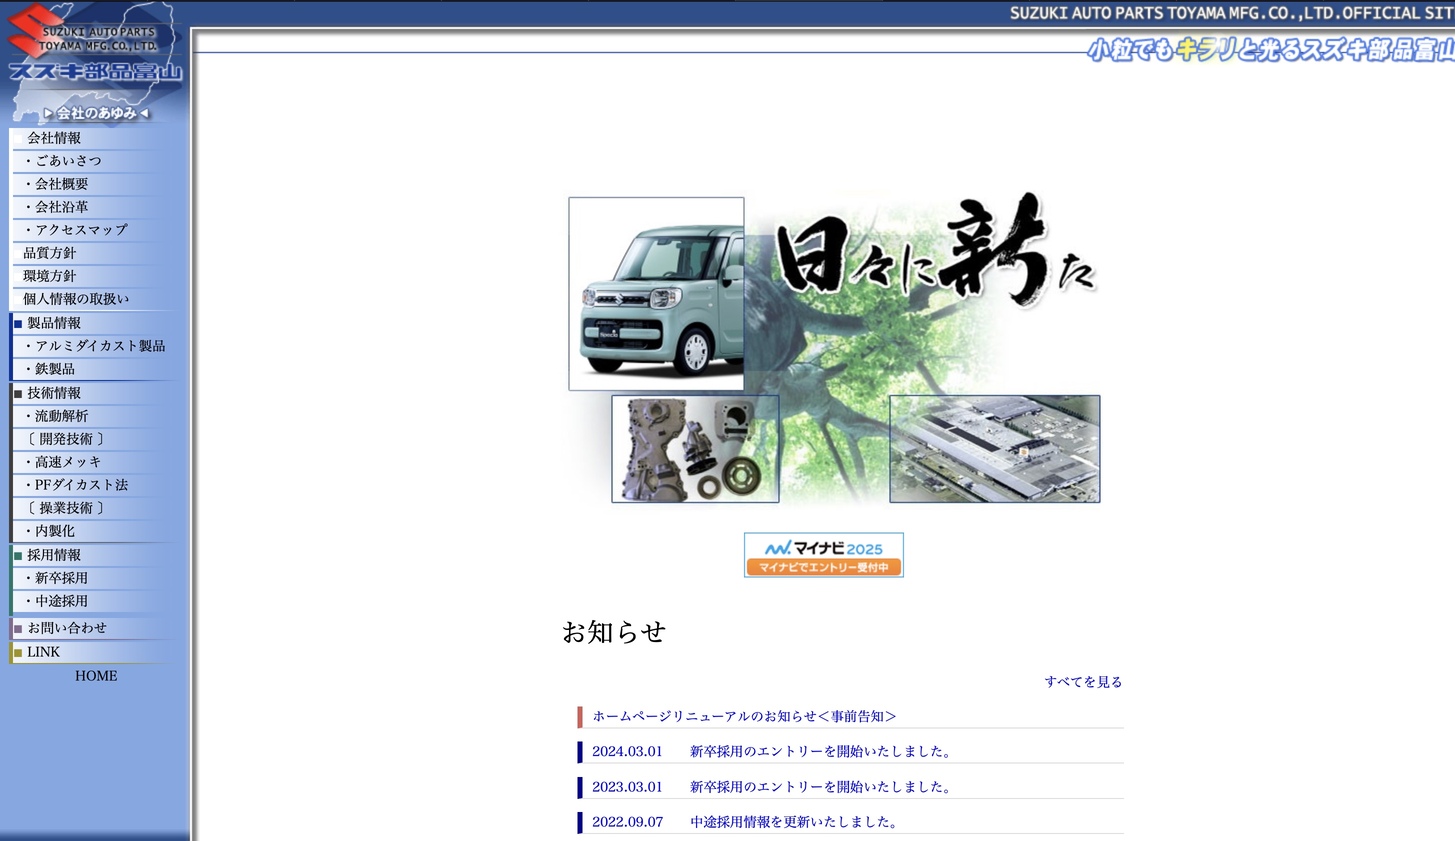Open the お問い合わせ page

click(x=67, y=628)
